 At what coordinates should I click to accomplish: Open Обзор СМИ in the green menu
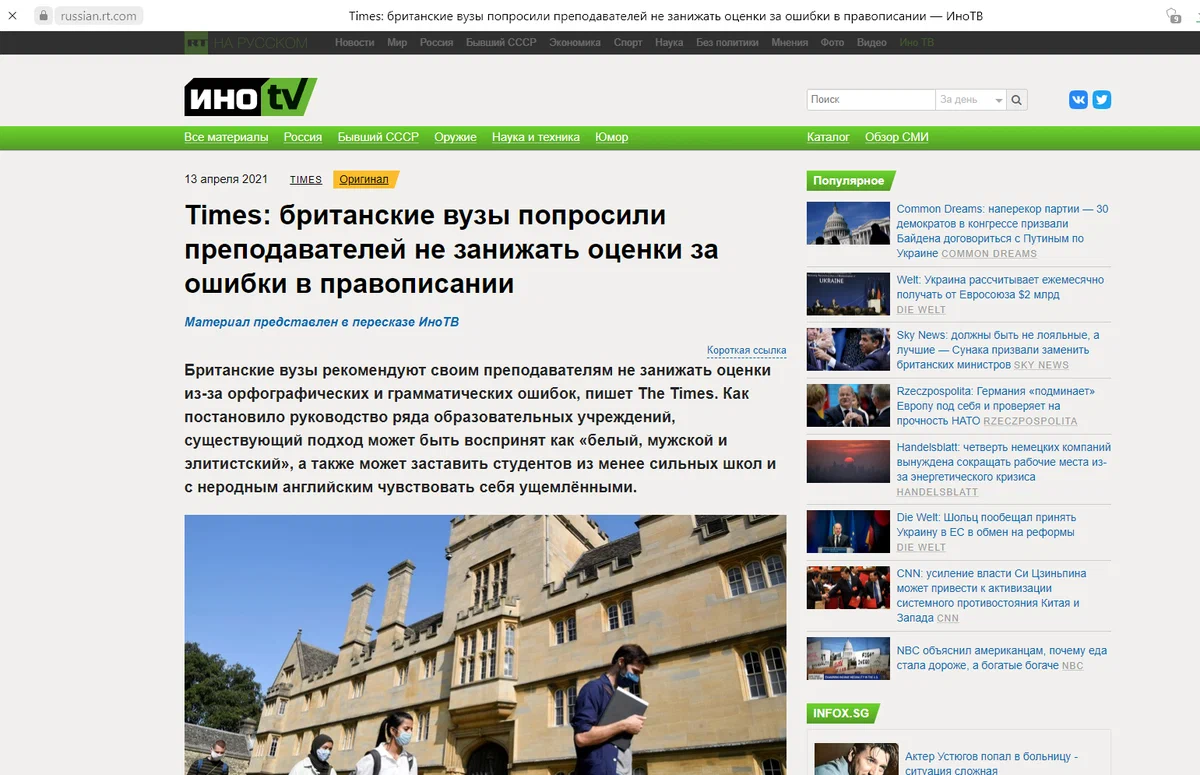pos(897,137)
